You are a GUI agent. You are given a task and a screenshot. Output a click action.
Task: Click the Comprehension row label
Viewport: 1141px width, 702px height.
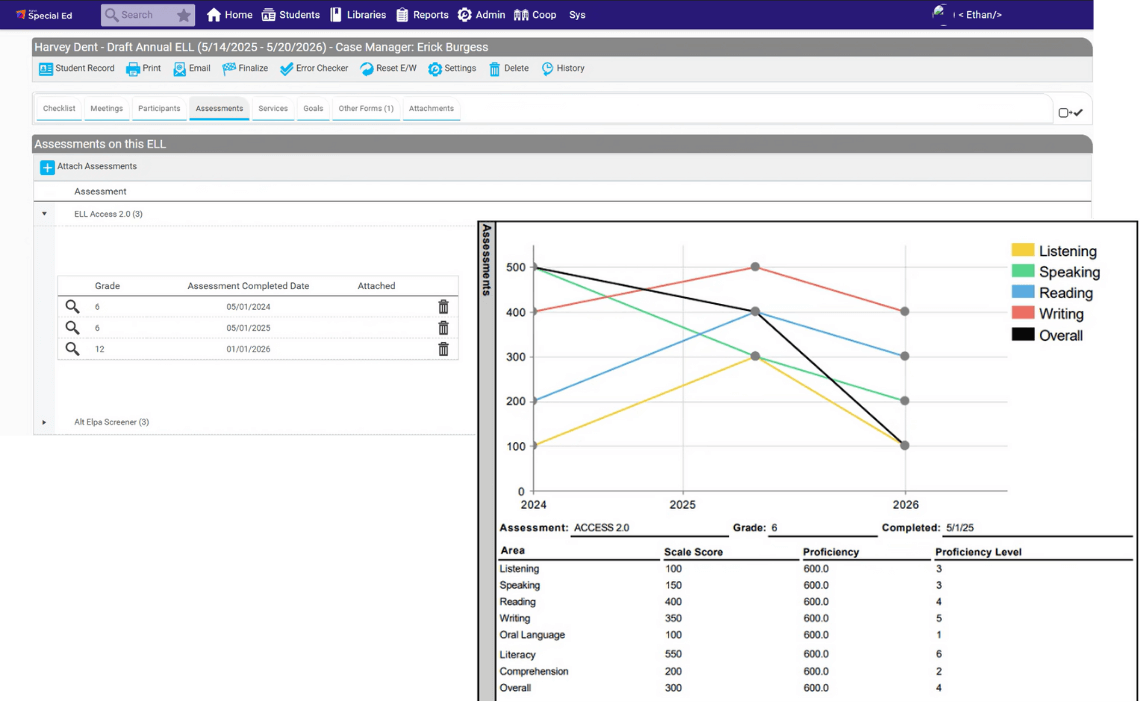[x=533, y=671]
